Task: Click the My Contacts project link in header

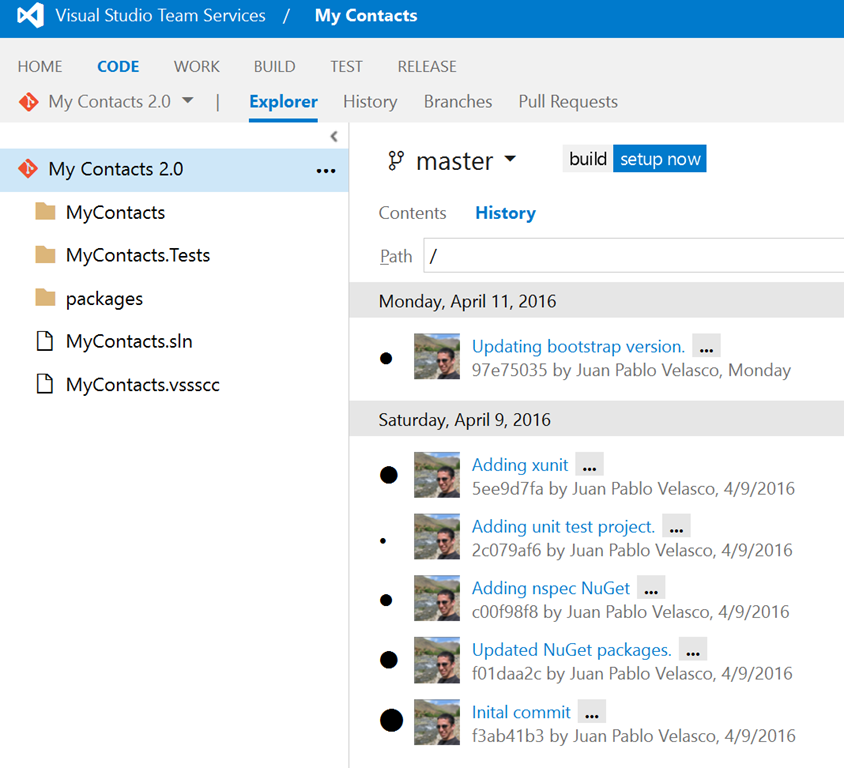Action: [366, 15]
